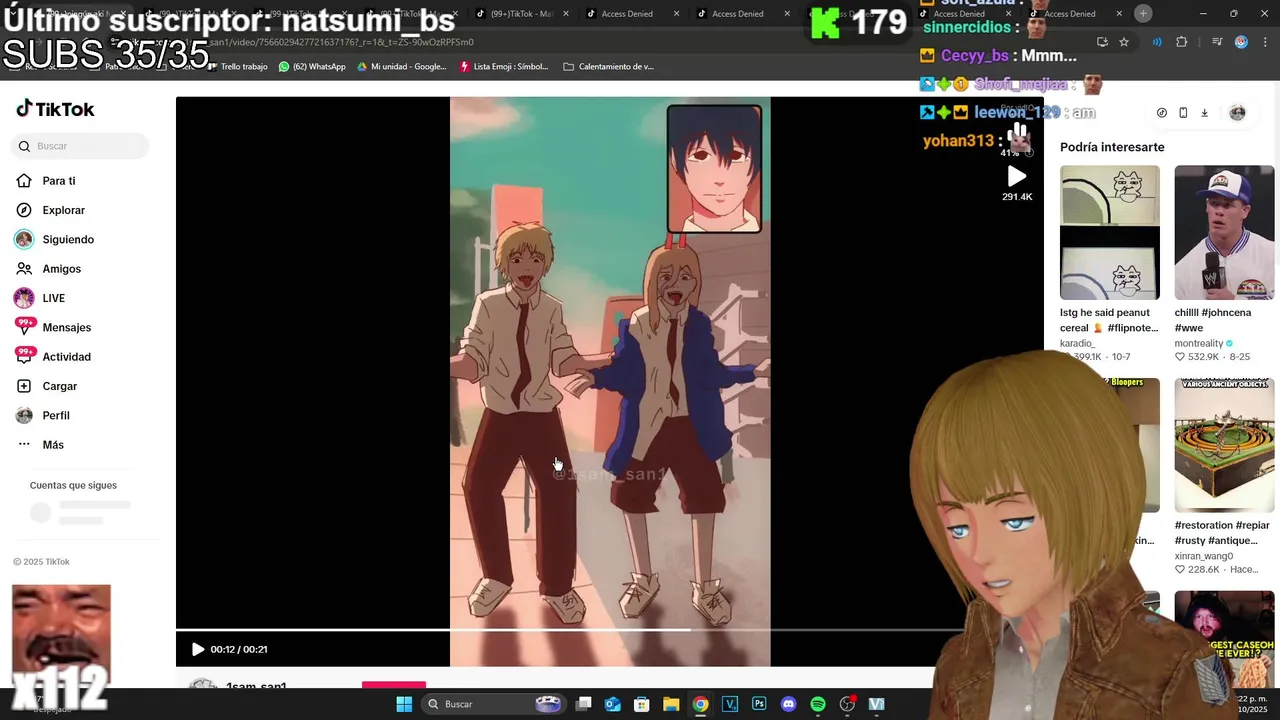
Task: Click the TikTok get-app phone icon
Action: (1183, 113)
